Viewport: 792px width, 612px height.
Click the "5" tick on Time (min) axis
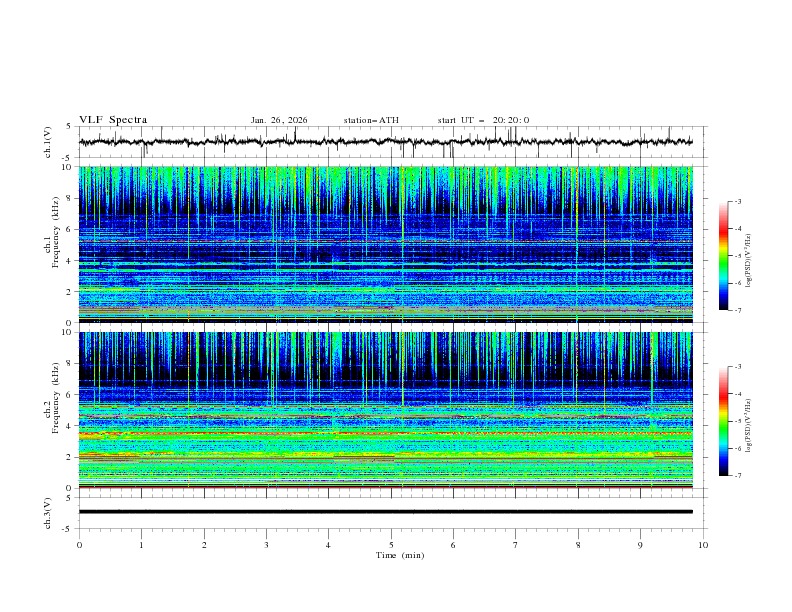pos(391,545)
